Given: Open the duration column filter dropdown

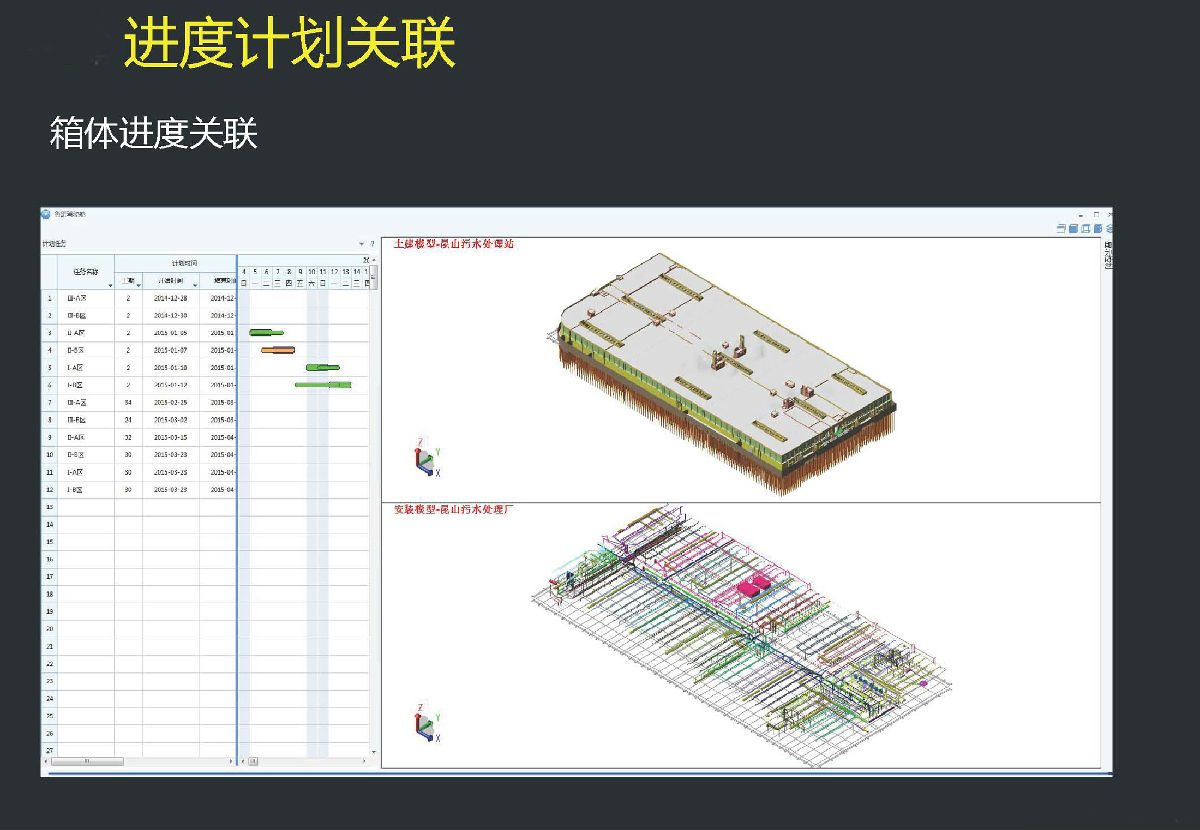Looking at the screenshot, I should [138, 285].
